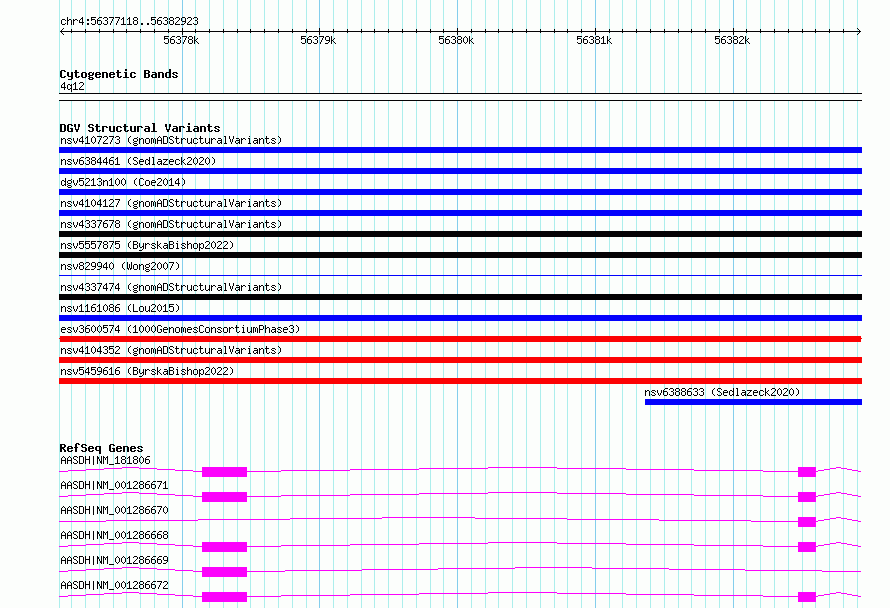Click the 56382k ruler position

732,40
